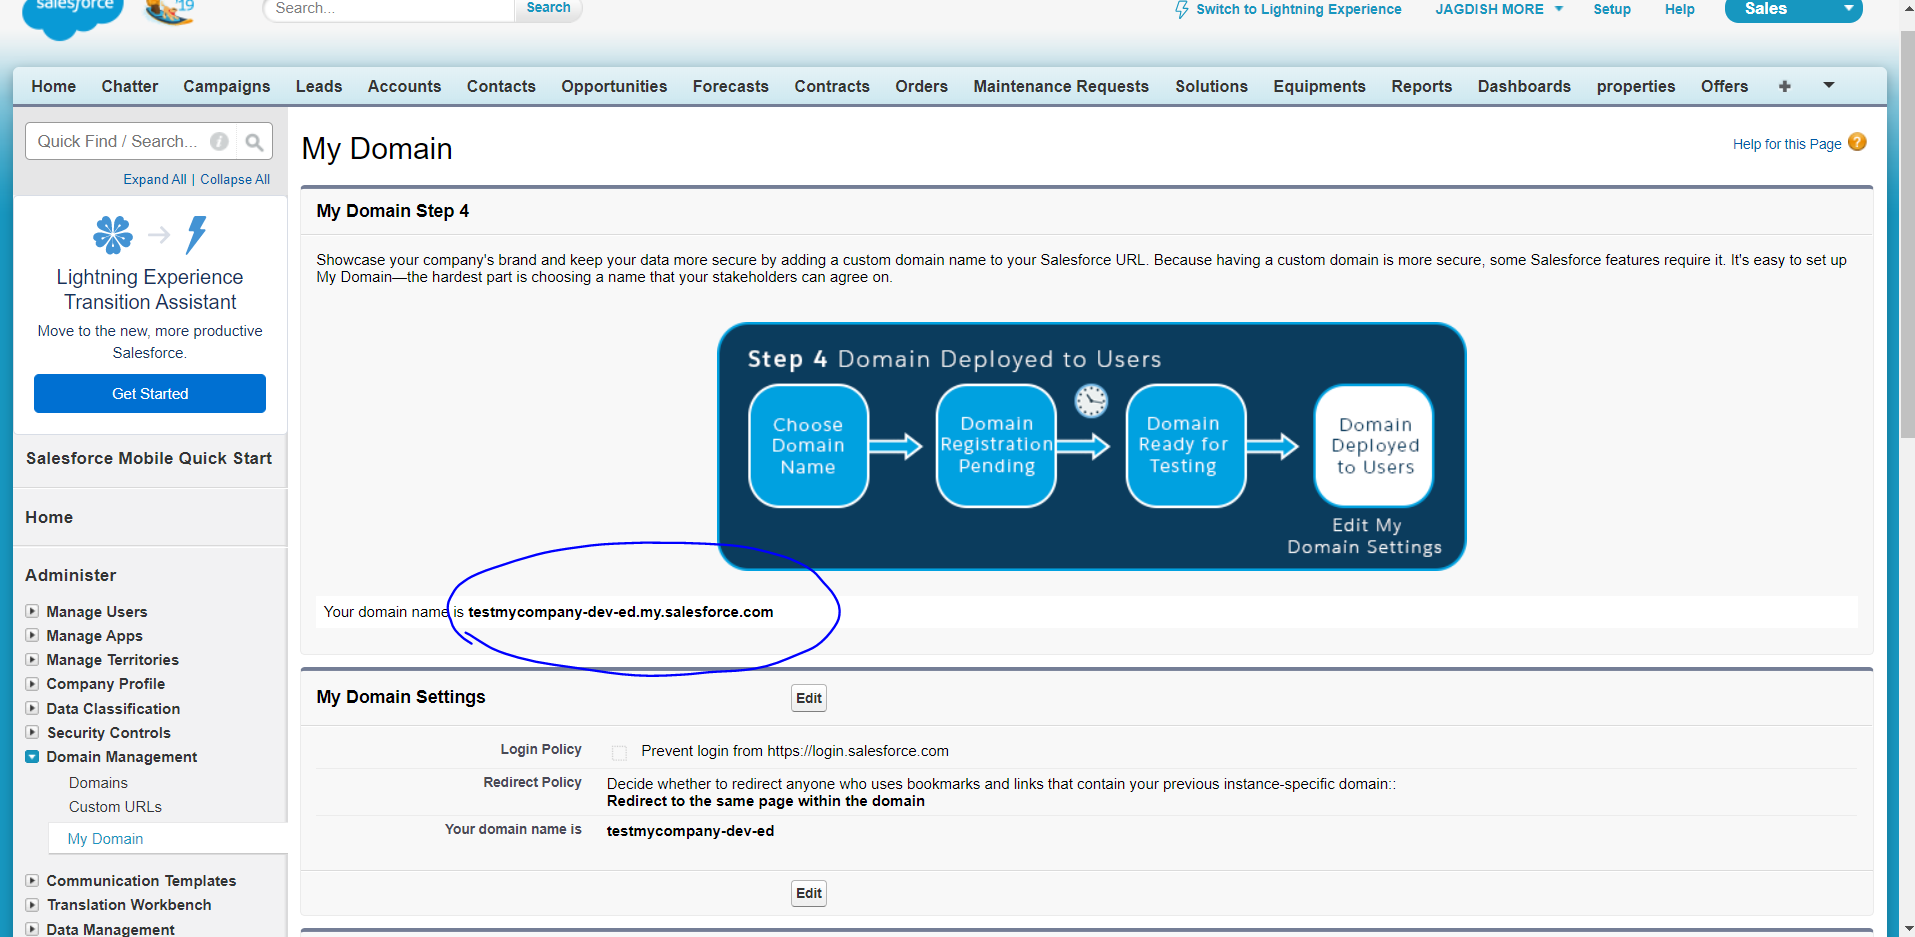Expand the Security Controls tree node
The height and width of the screenshot is (937, 1915).
pyautogui.click(x=32, y=732)
